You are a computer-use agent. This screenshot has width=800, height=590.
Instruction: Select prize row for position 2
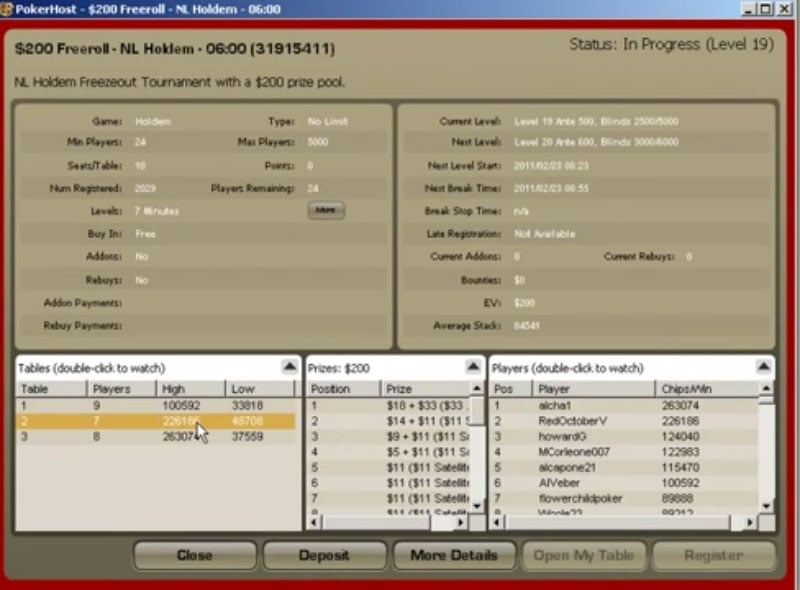pos(388,421)
